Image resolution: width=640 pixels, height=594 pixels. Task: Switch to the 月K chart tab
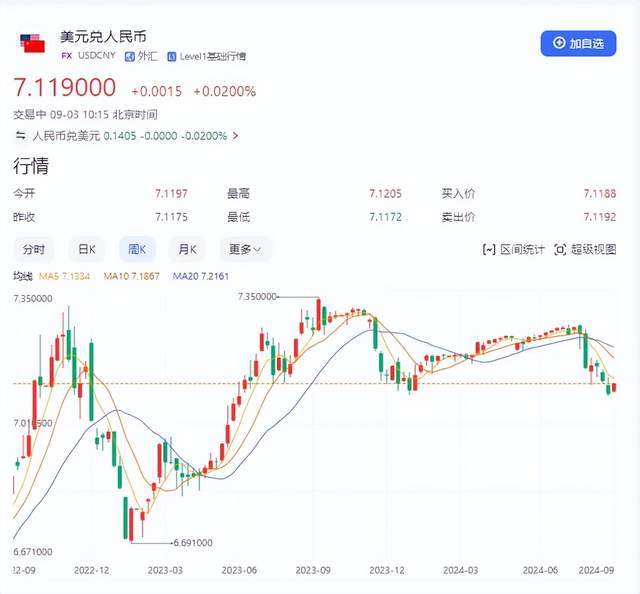pos(187,249)
